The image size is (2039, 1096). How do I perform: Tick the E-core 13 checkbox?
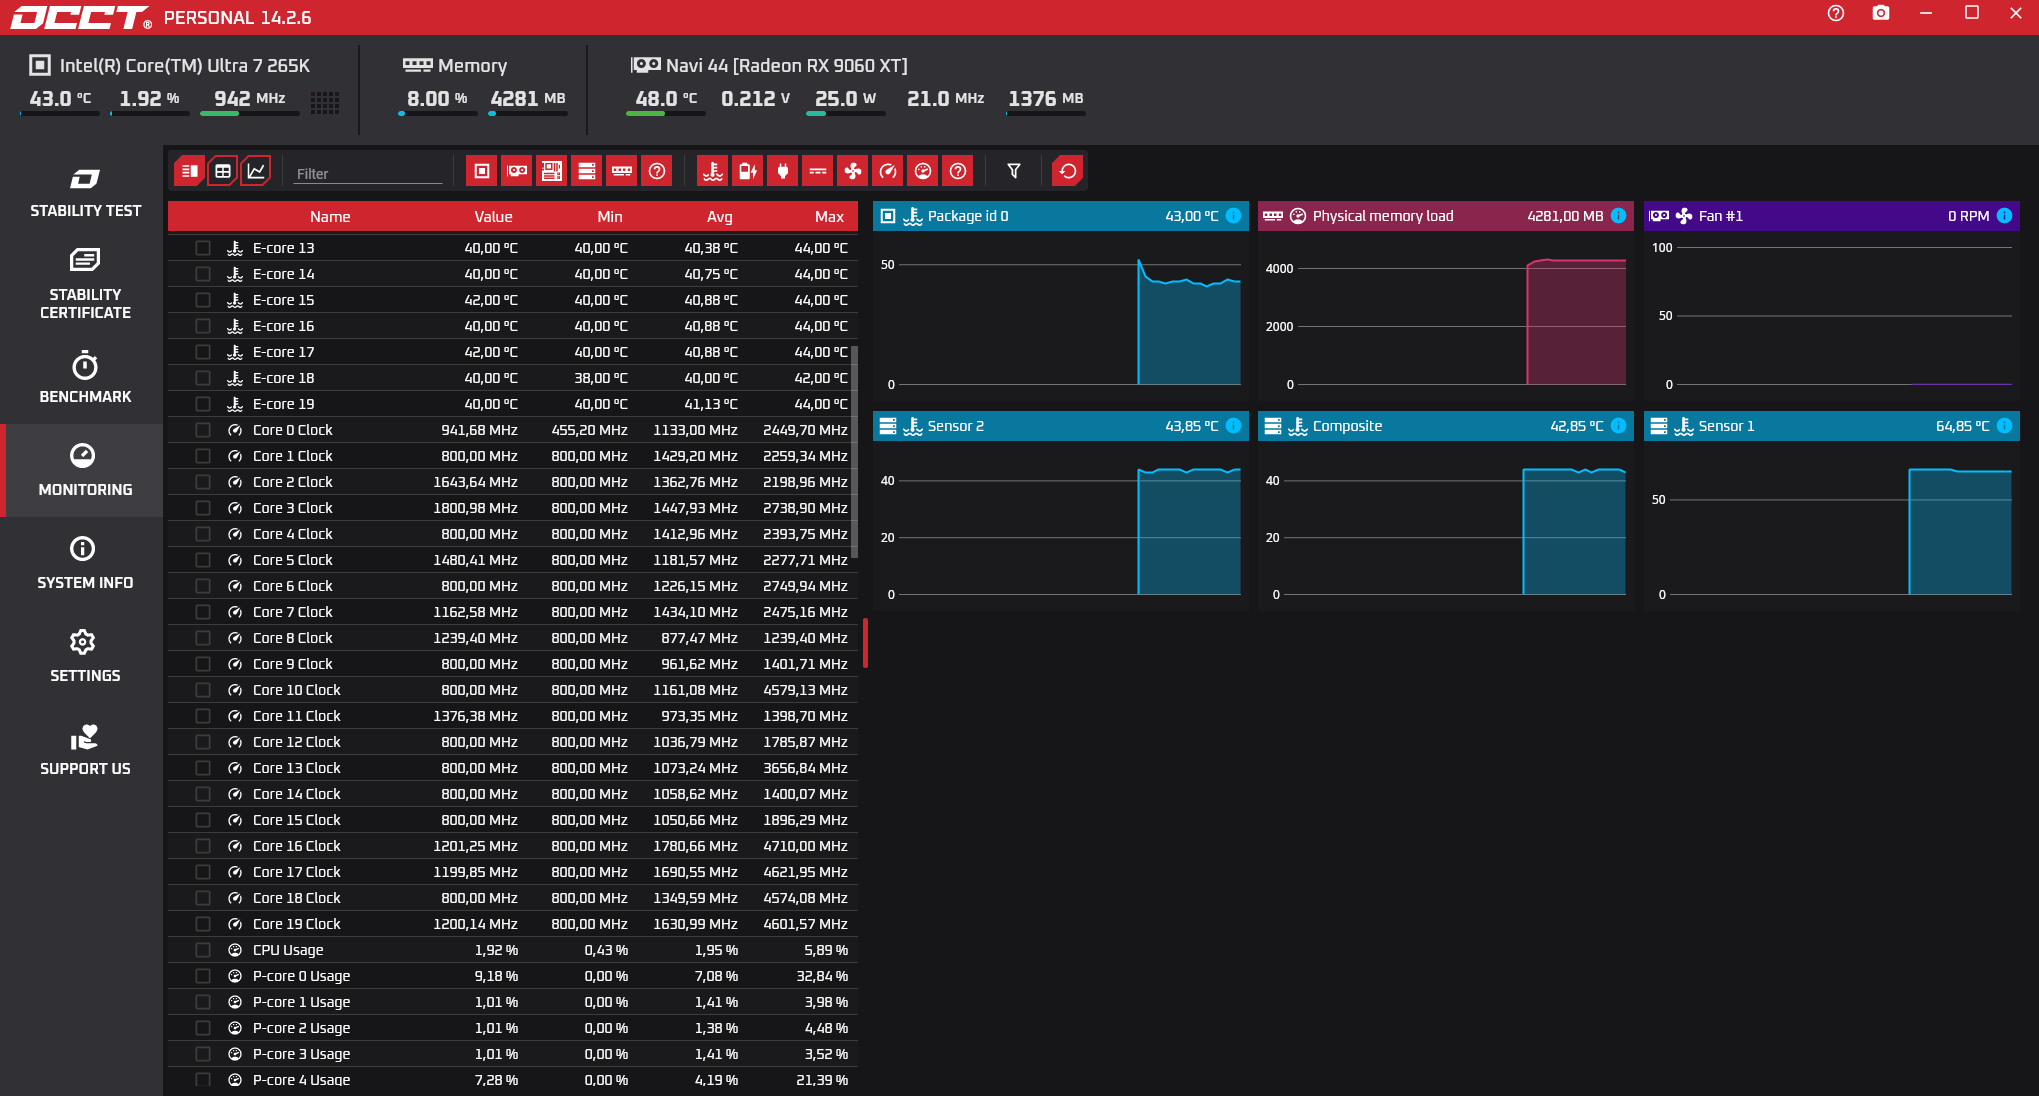pos(203,248)
